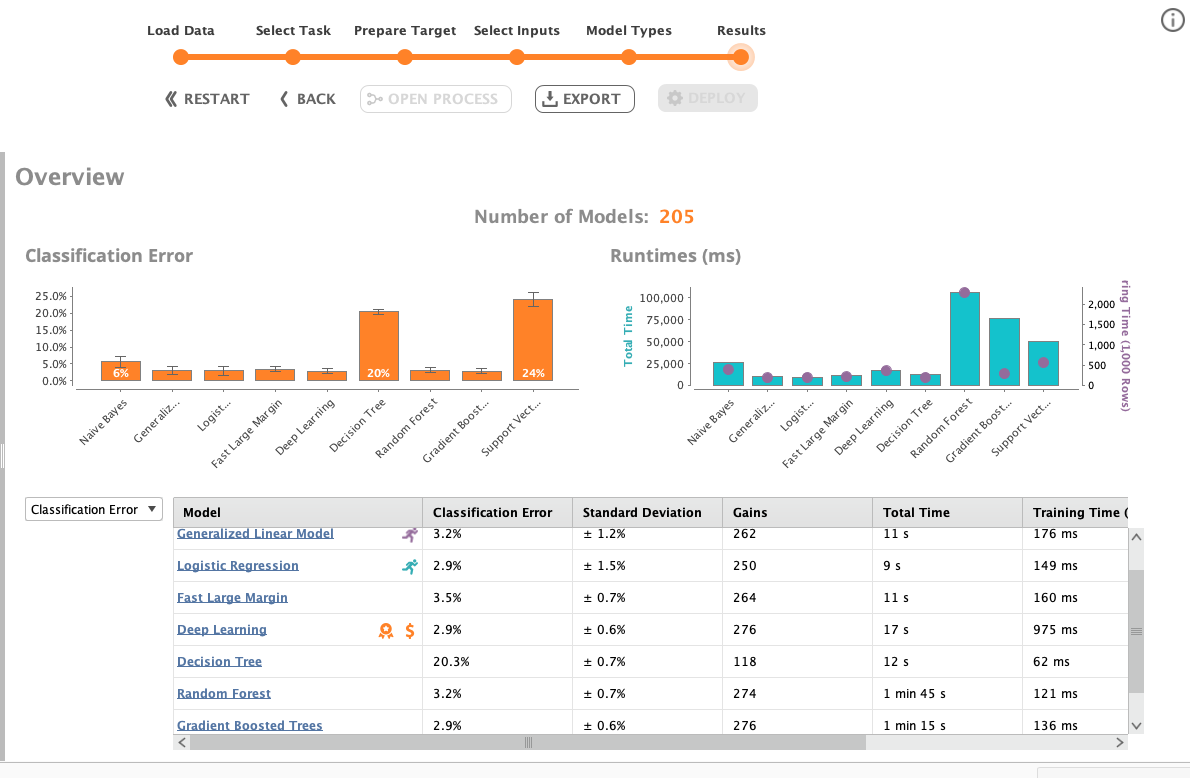Click the info icon in top-right corner
Viewport: 1190px width, 778px height.
[x=1172, y=20]
